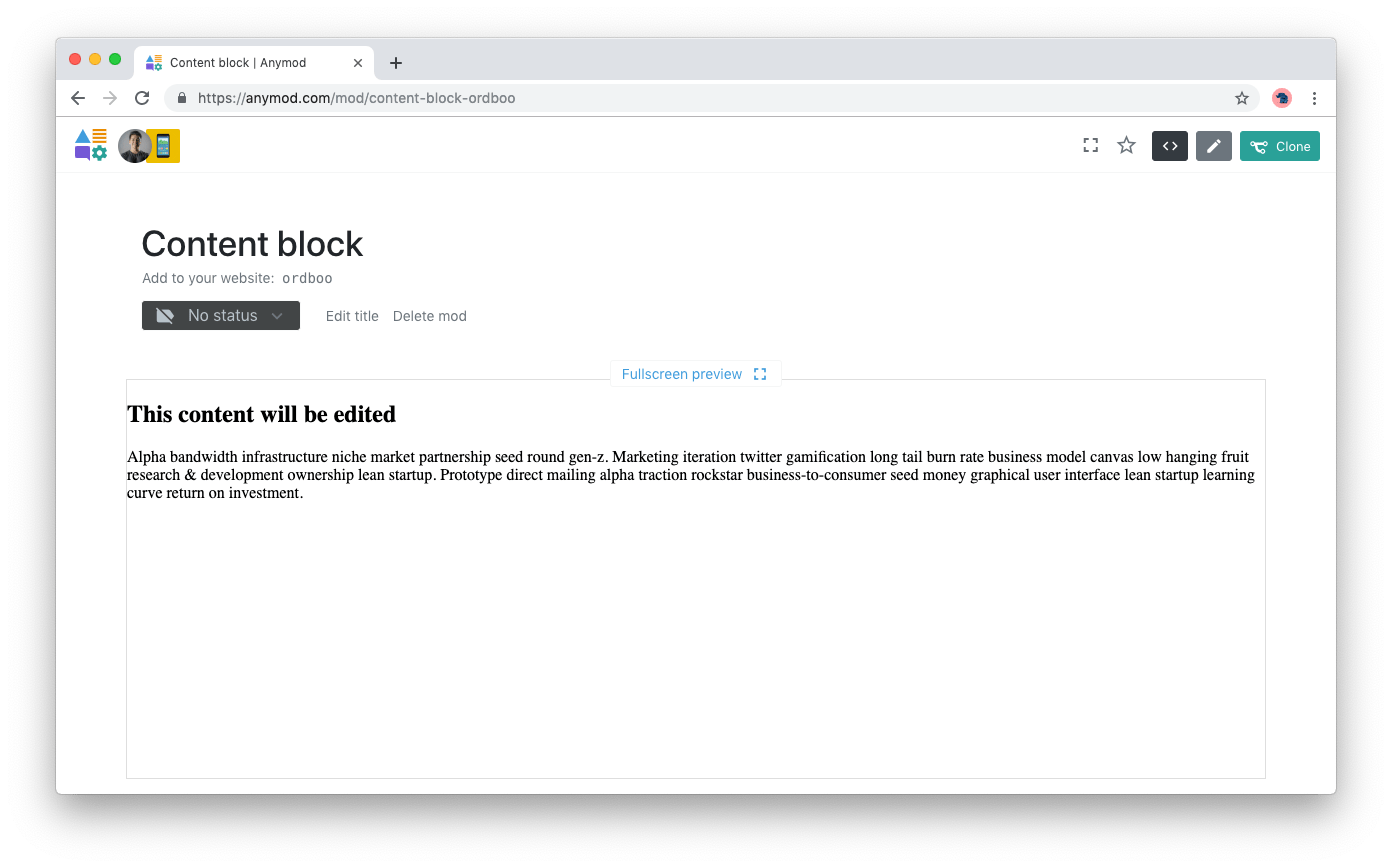
Task: Click the yellow phone mod icon
Action: point(164,146)
